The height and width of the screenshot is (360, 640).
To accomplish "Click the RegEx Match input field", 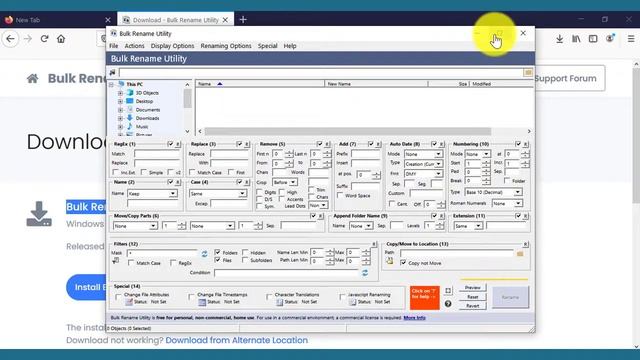I will click(157, 154).
